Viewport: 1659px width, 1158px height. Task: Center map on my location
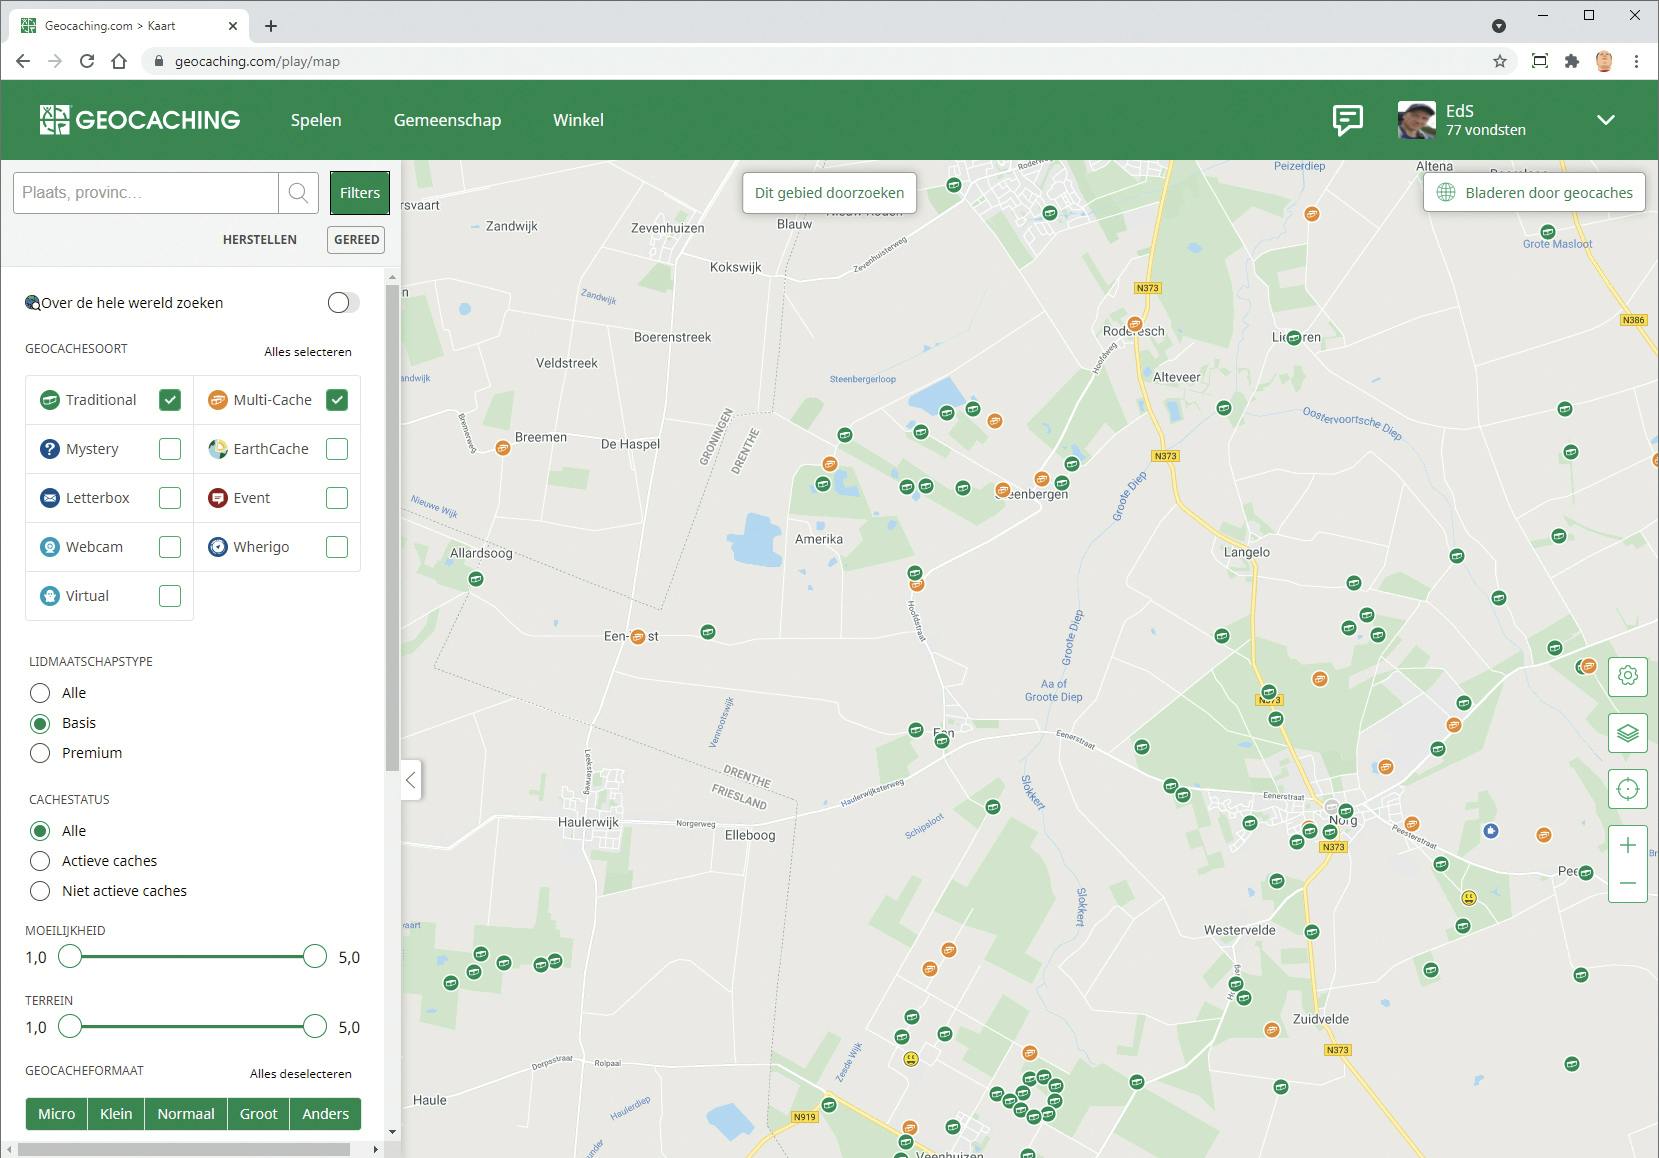tap(1627, 789)
